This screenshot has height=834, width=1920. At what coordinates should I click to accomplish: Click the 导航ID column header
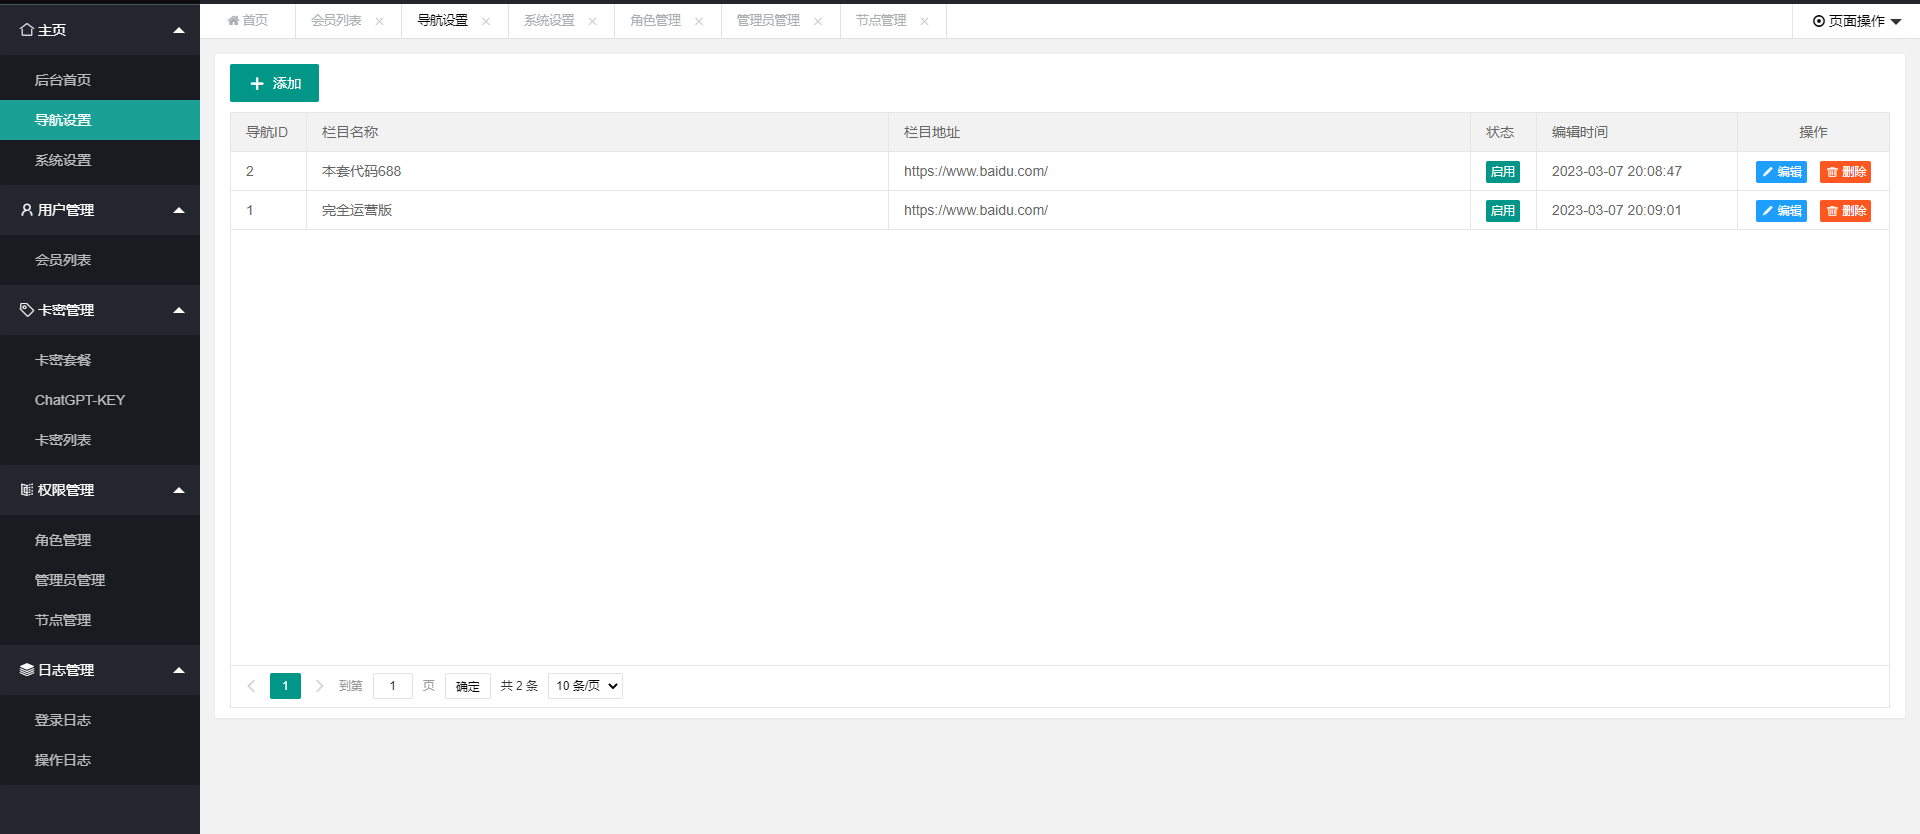pos(267,132)
